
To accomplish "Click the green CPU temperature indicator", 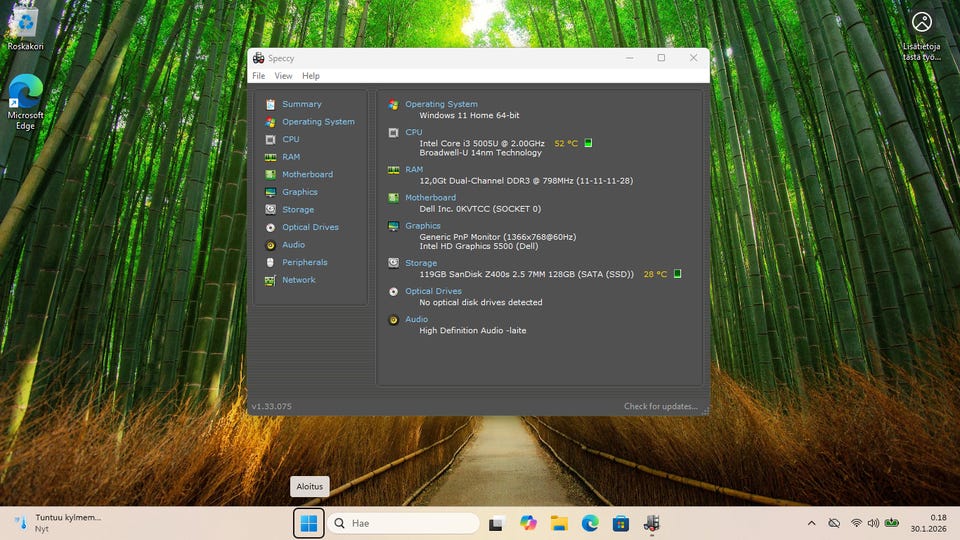I will [x=588, y=143].
